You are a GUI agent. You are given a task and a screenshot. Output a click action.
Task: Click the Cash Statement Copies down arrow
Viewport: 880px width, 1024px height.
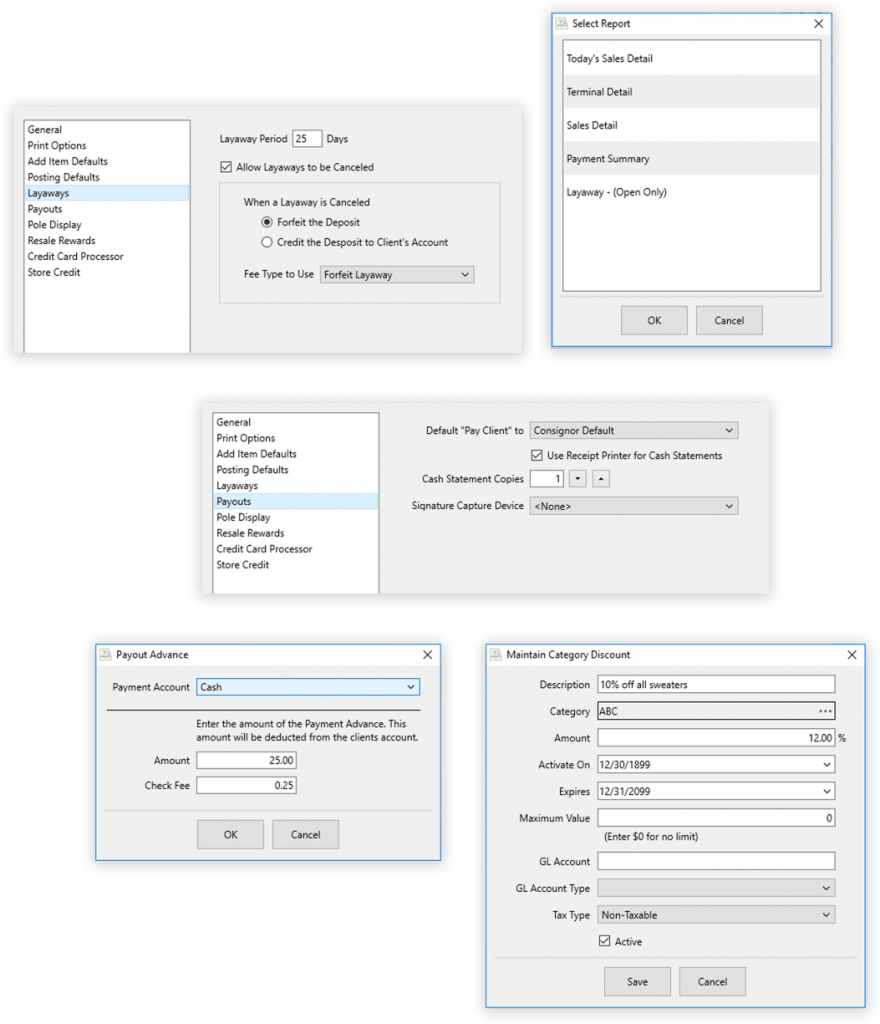[x=577, y=479]
